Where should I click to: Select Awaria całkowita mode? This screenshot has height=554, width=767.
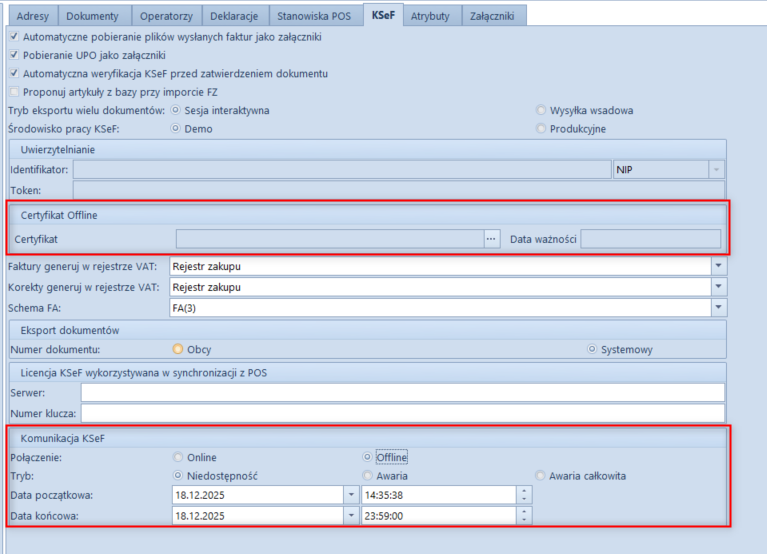tap(541, 476)
